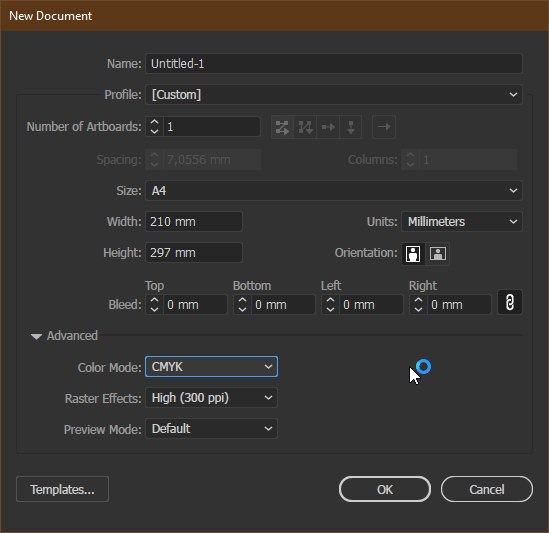This screenshot has width=549, height=533.
Task: Choose the Arrange by Row layout icon
Action: [328, 127]
